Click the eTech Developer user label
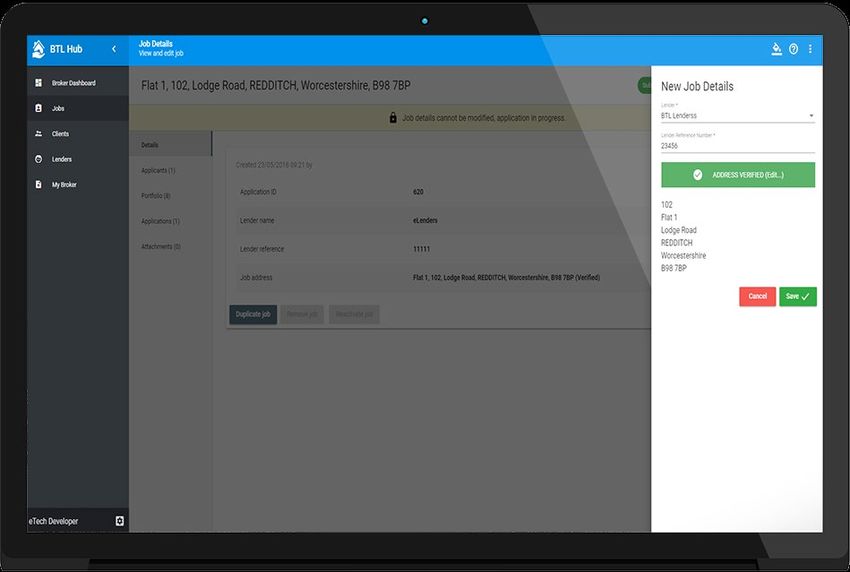The width and height of the screenshot is (850, 572). (x=54, y=522)
